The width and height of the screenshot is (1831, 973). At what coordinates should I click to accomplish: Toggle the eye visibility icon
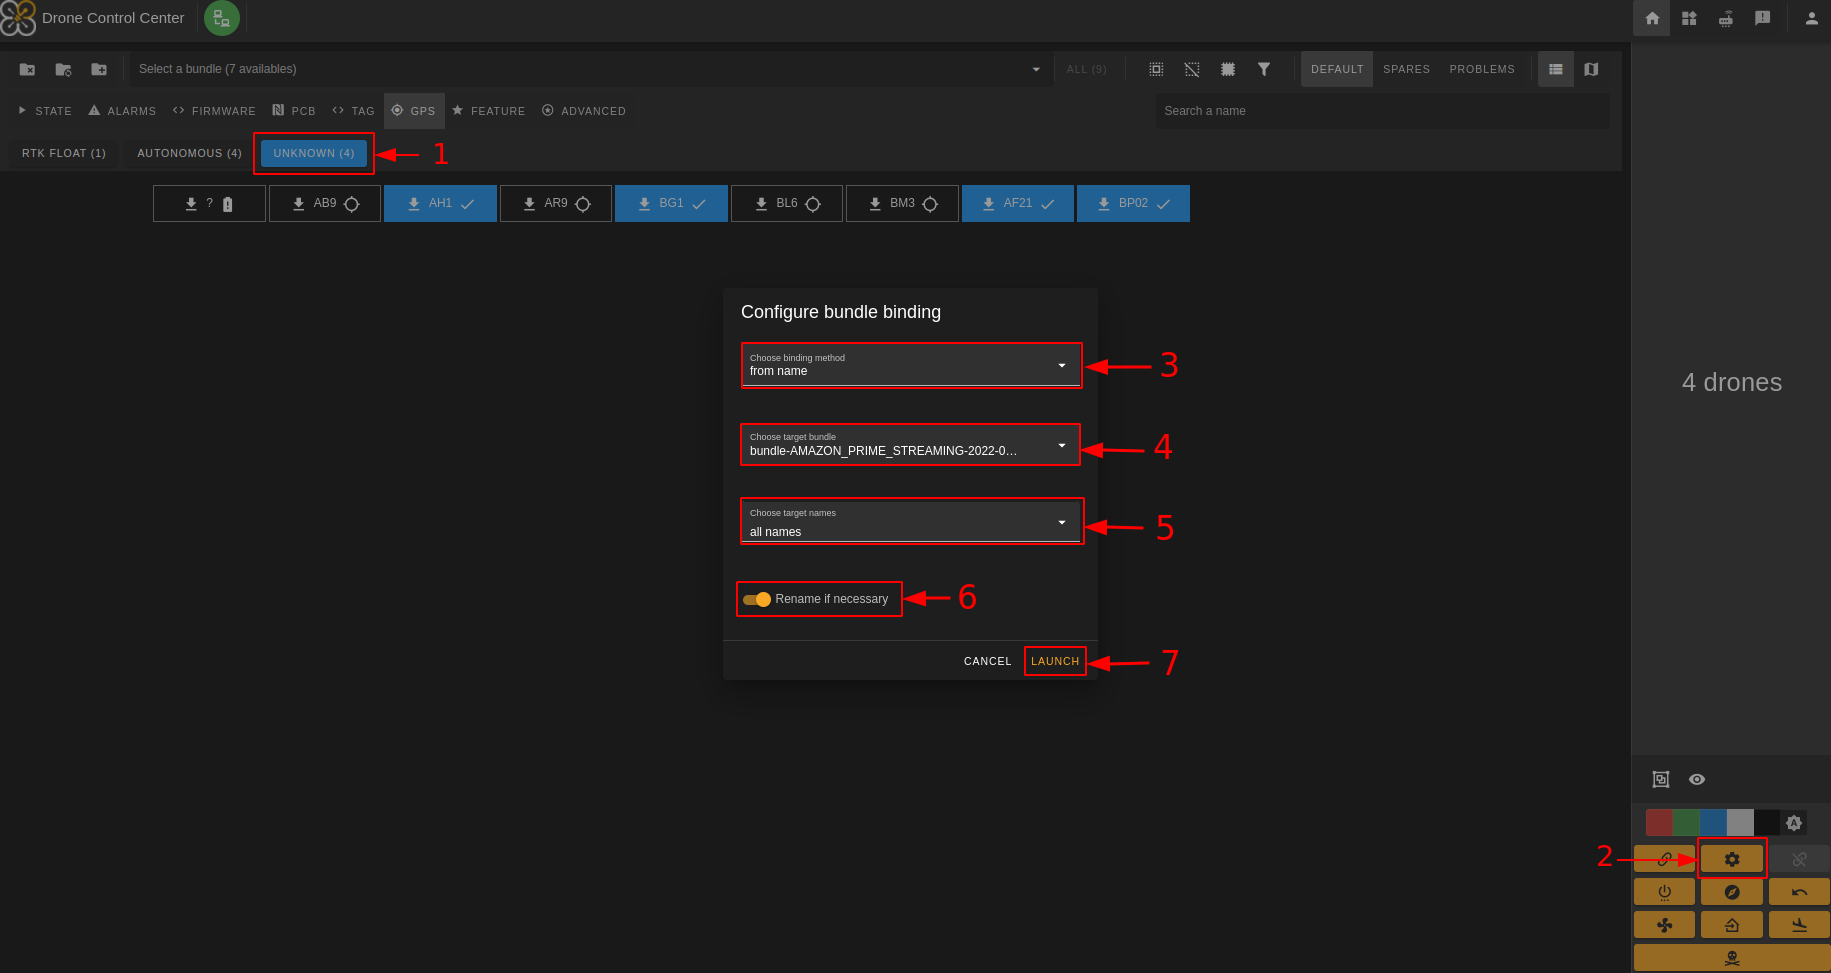(1696, 779)
